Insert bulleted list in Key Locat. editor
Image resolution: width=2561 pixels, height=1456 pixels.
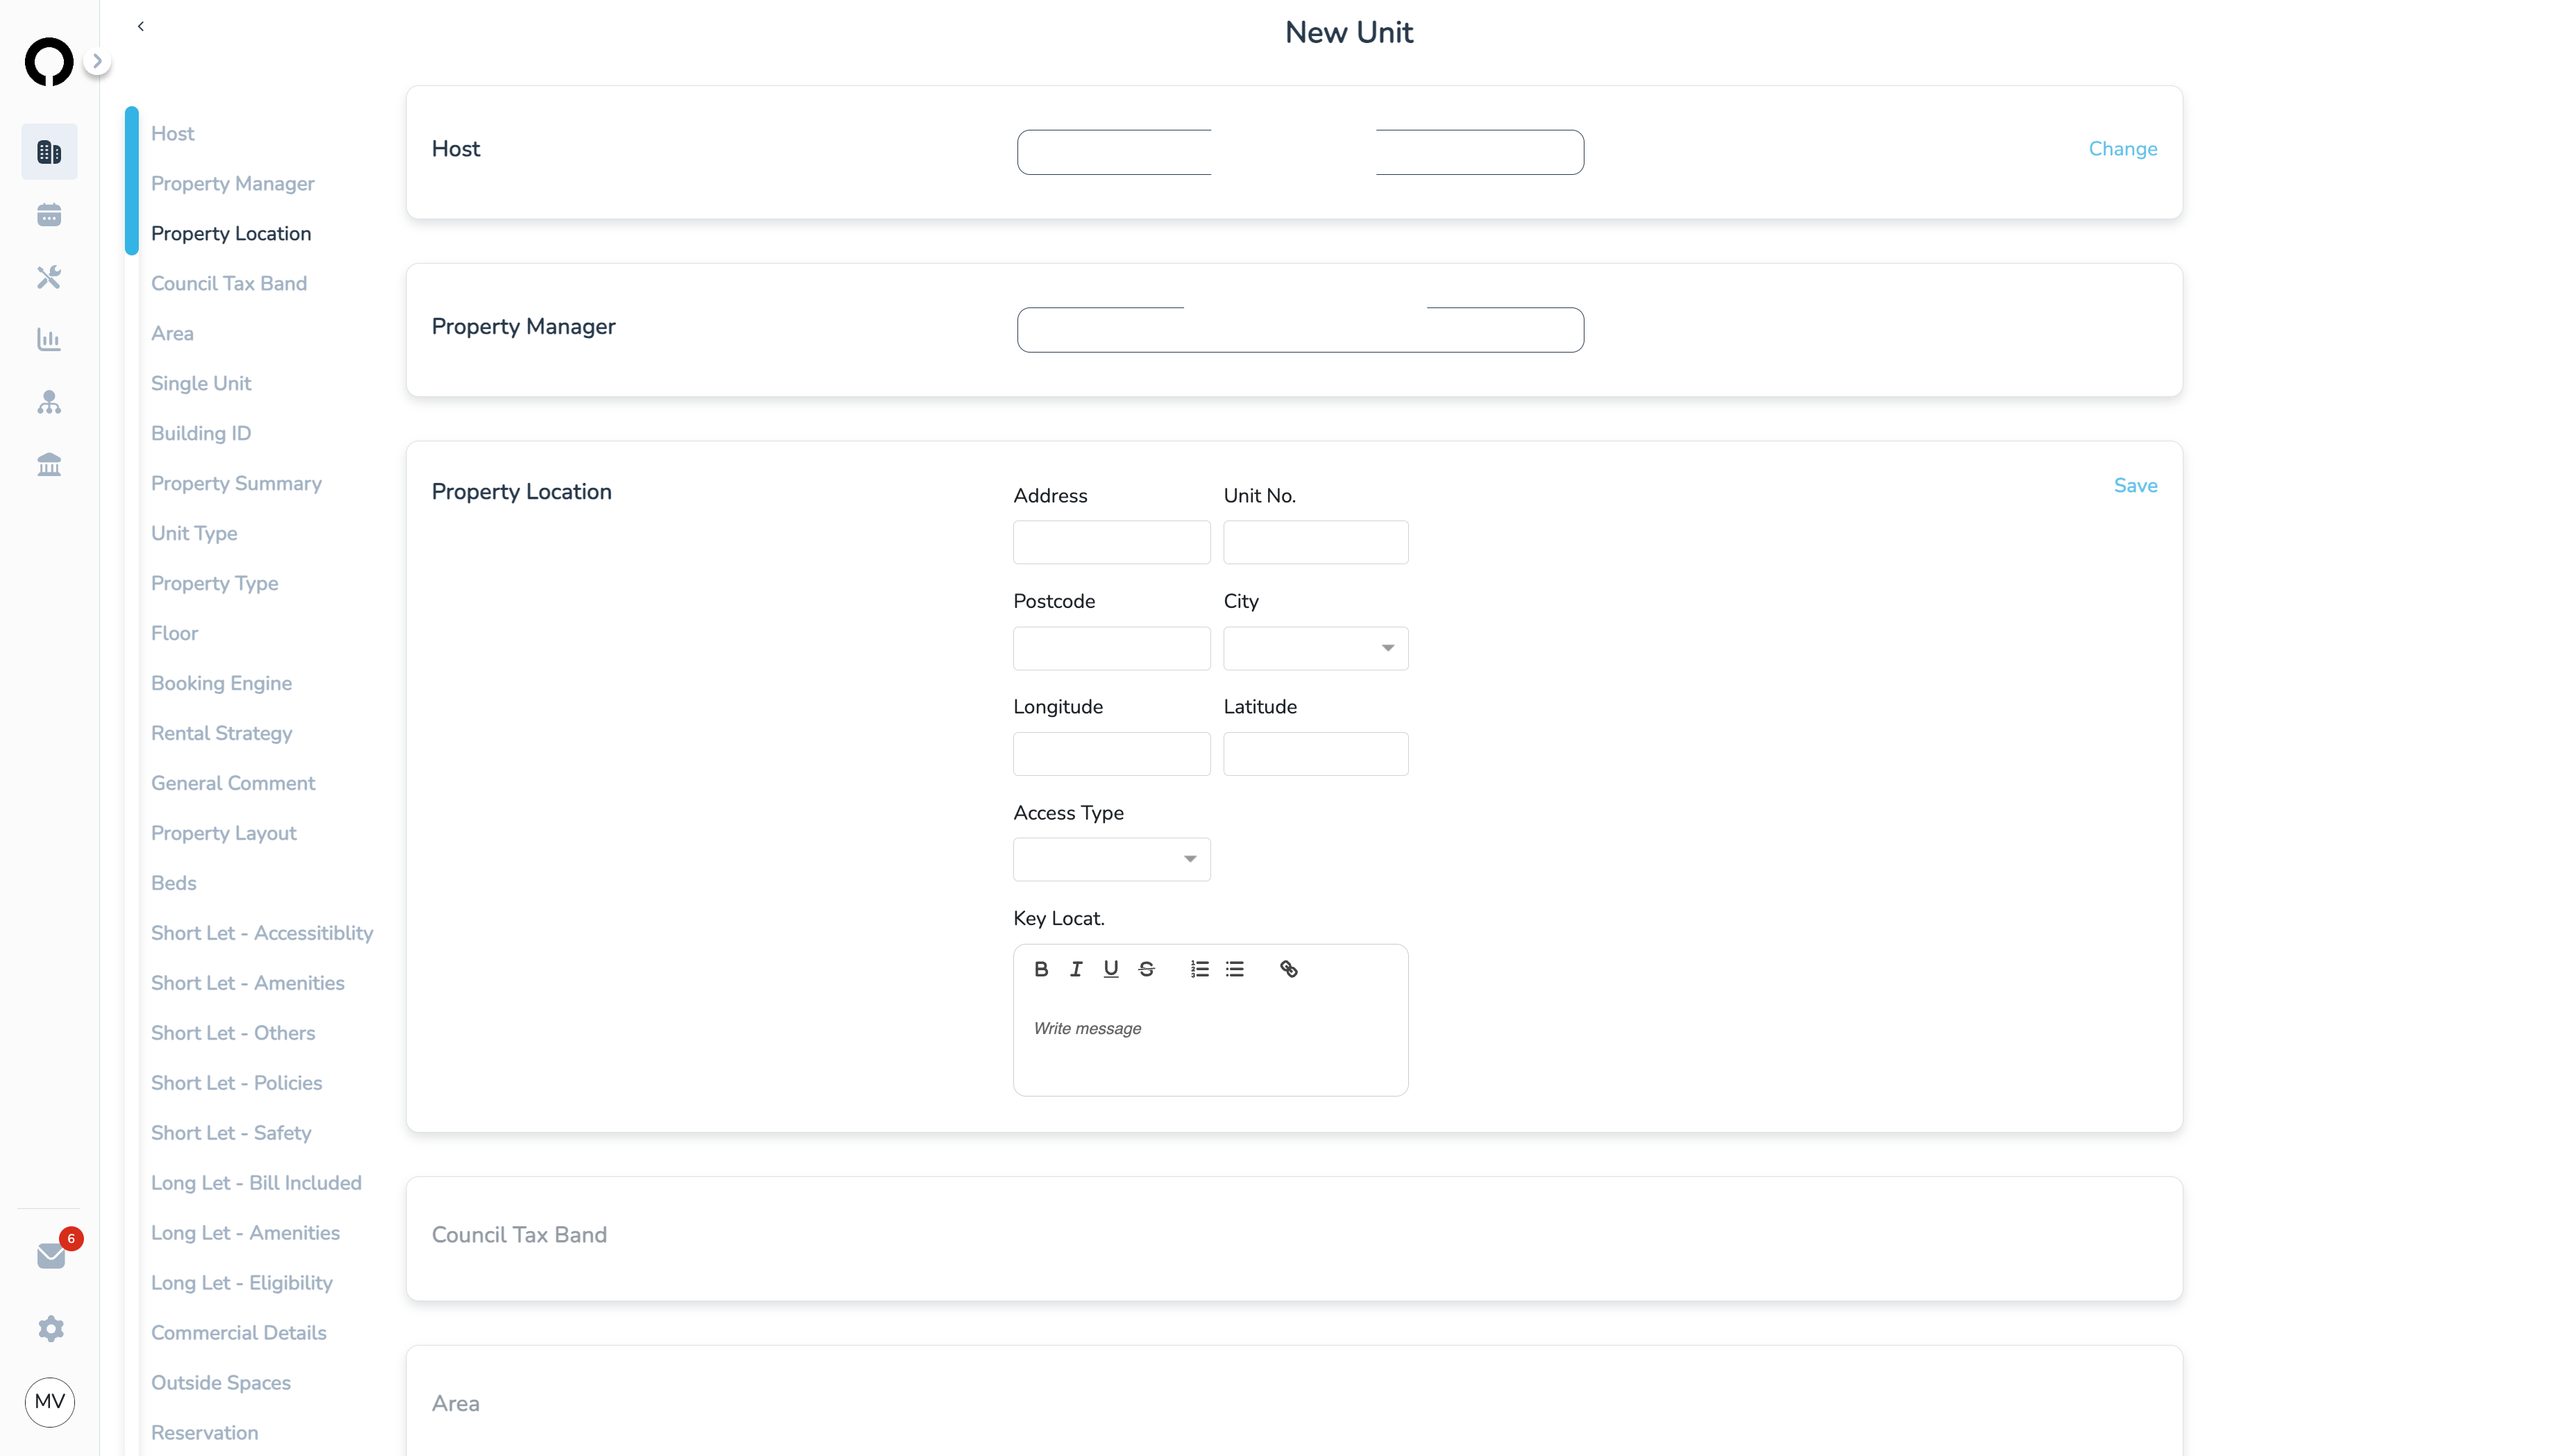click(x=1235, y=969)
